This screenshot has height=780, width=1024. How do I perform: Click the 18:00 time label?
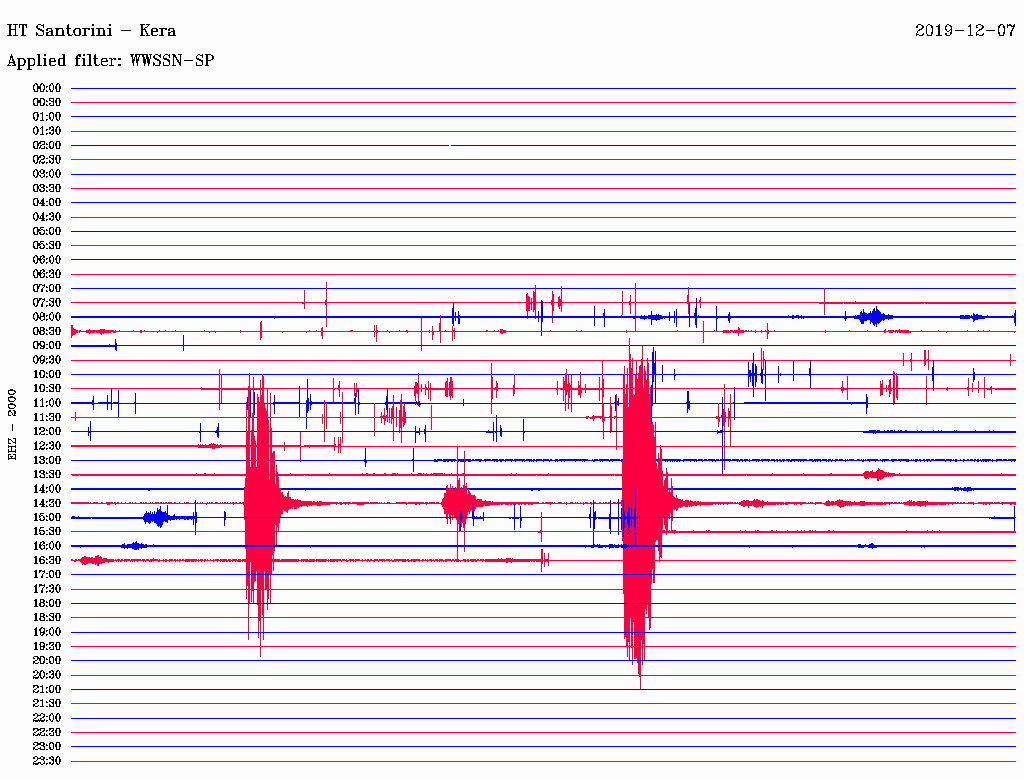(x=47, y=604)
